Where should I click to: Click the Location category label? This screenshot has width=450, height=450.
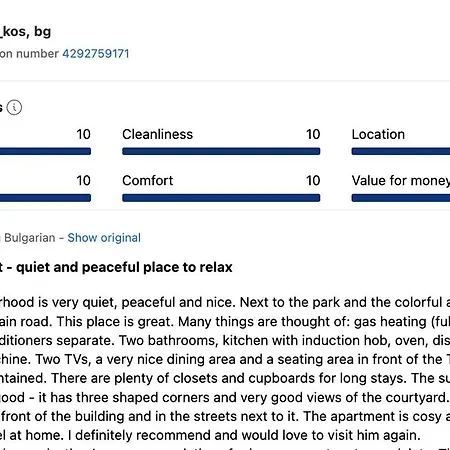click(x=378, y=134)
